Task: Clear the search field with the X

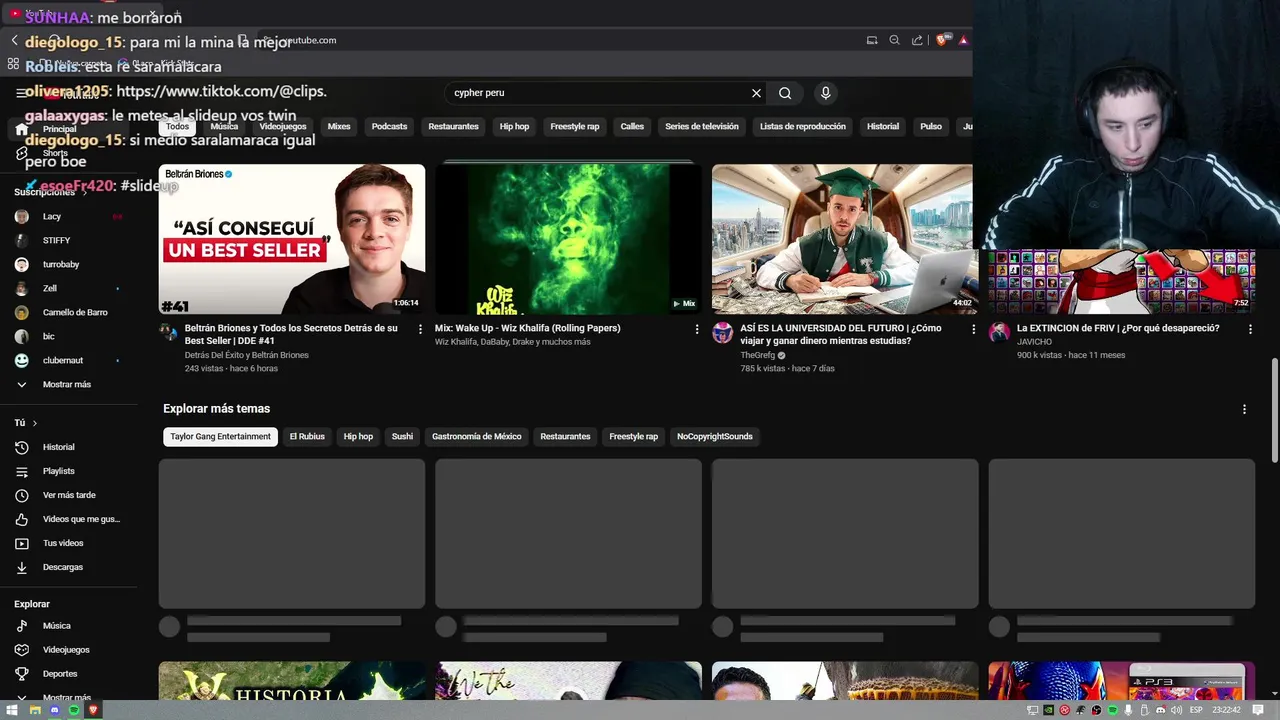Action: (x=756, y=93)
